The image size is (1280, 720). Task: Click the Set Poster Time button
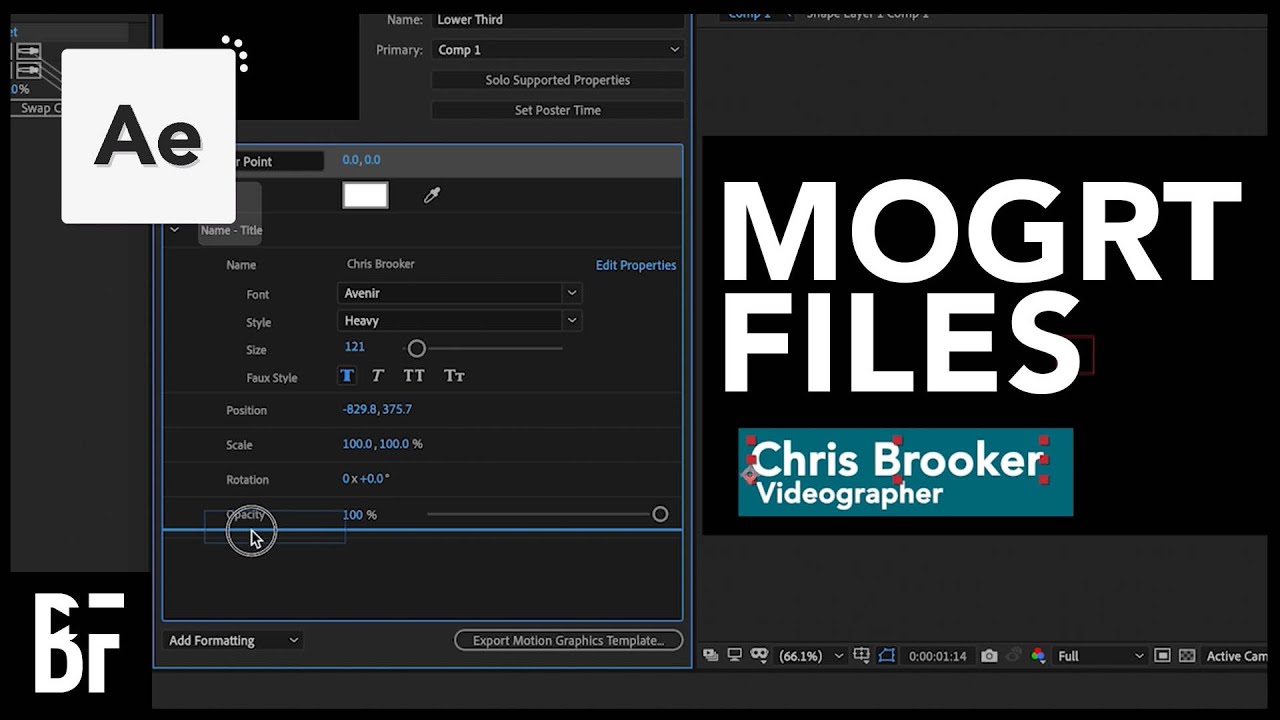(x=558, y=110)
